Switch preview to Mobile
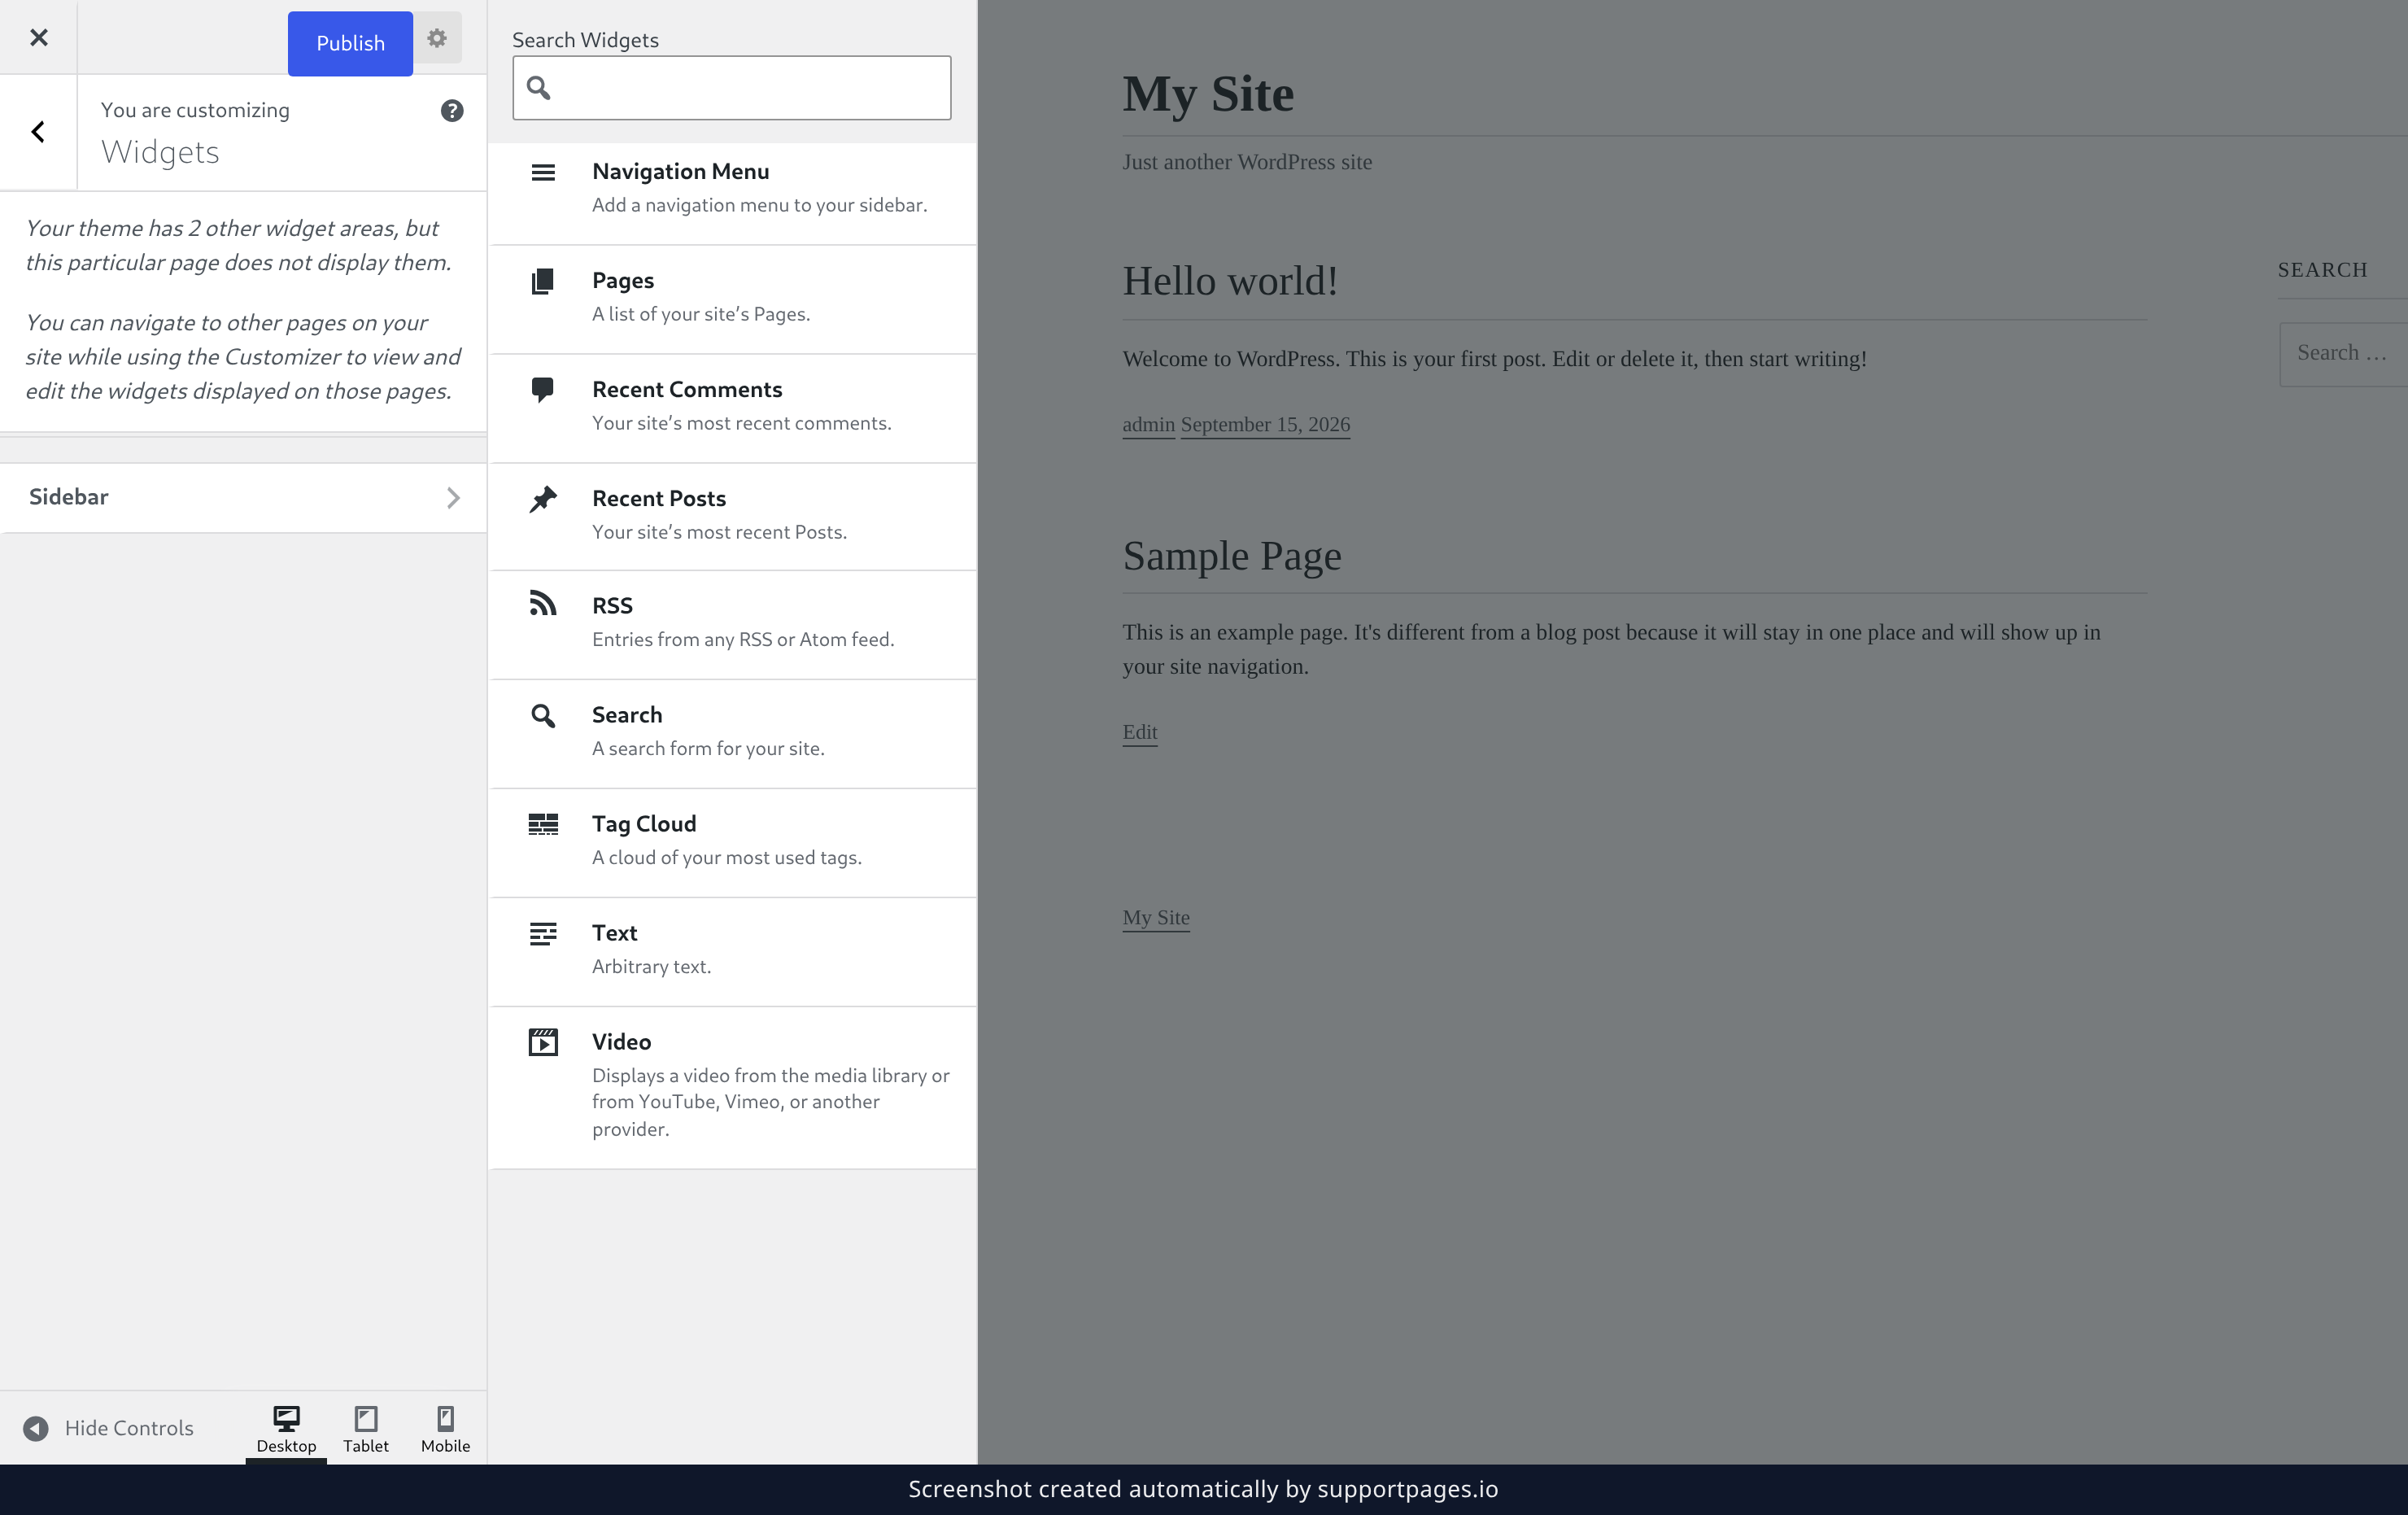 tap(445, 1429)
